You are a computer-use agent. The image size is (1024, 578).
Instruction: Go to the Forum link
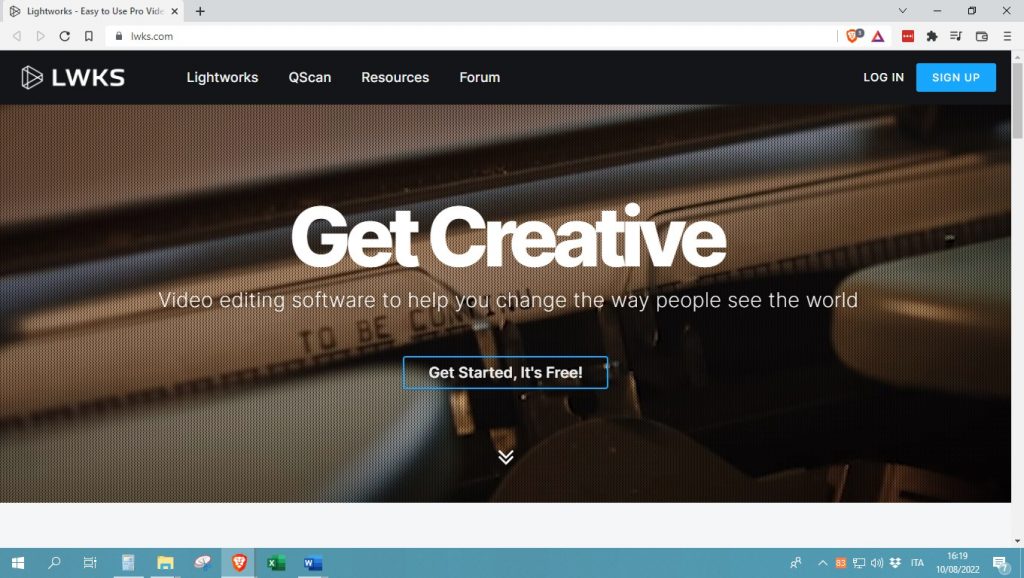click(479, 77)
